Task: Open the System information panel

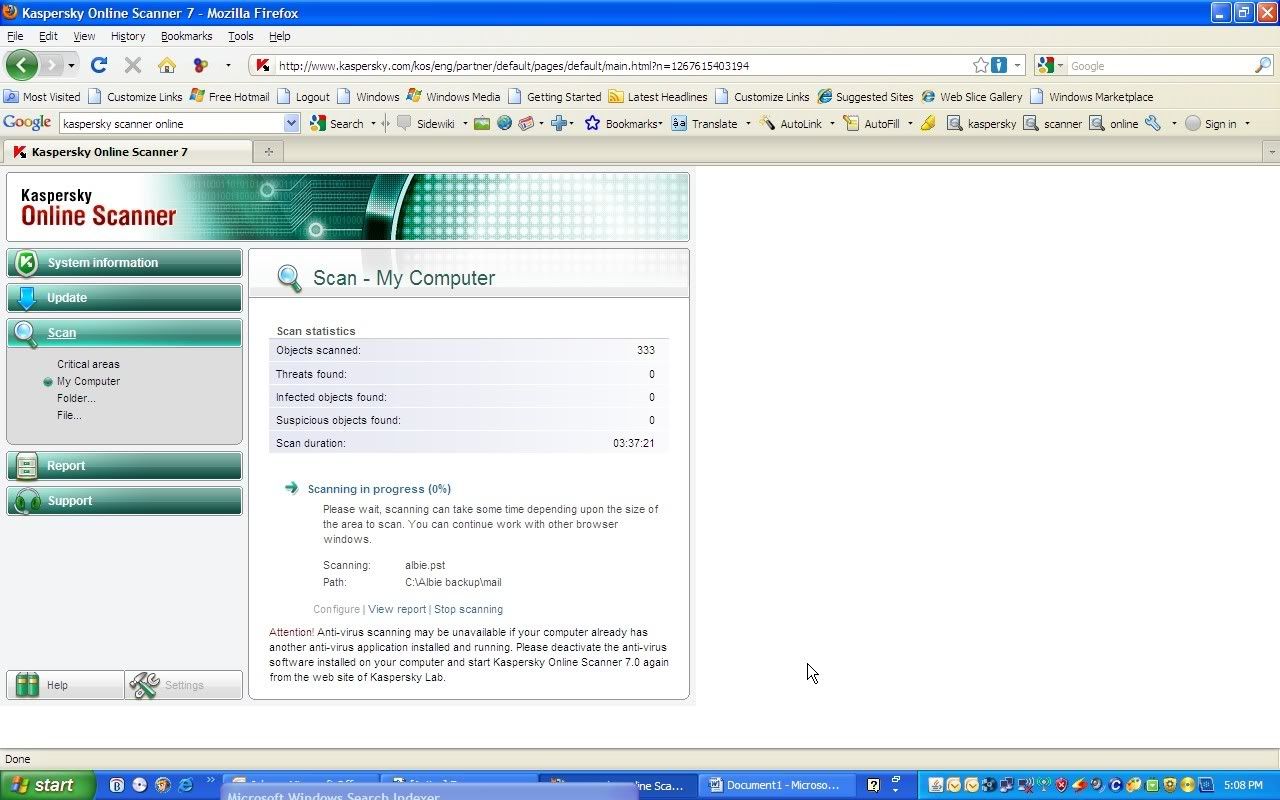Action: click(125, 263)
